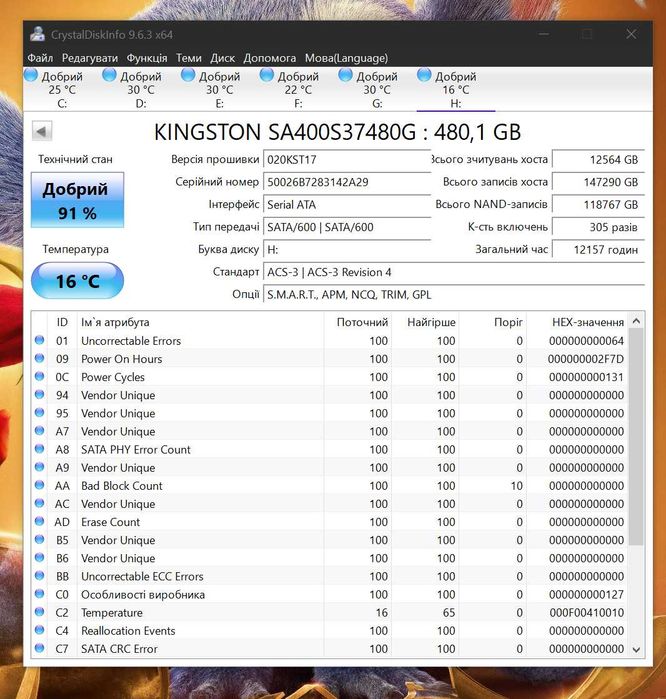The height and width of the screenshot is (699, 666).
Task: Click scroll down arrow in attribute list
Action: [x=636, y=650]
